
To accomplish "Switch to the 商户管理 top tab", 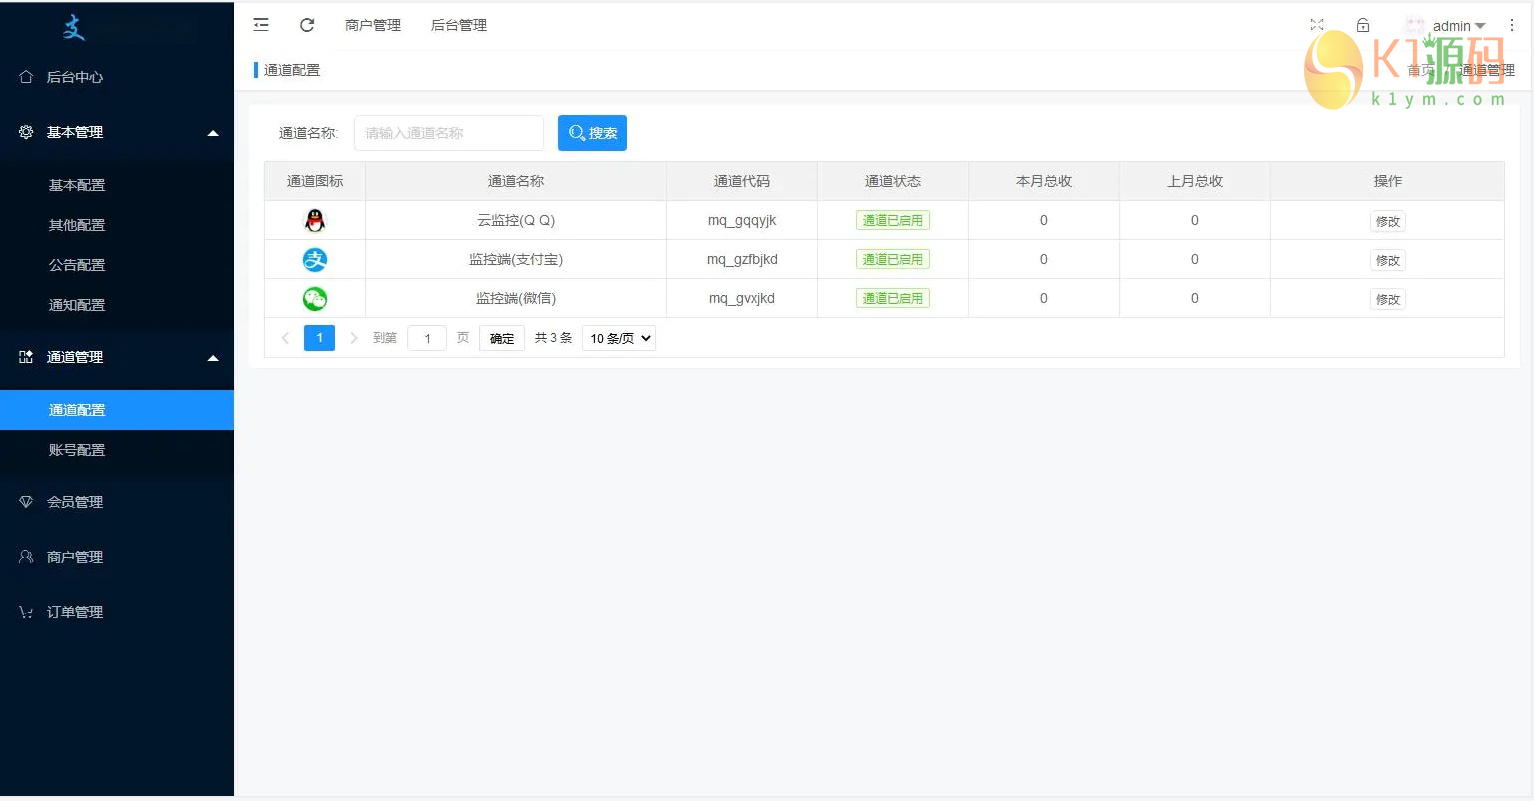I will (372, 25).
